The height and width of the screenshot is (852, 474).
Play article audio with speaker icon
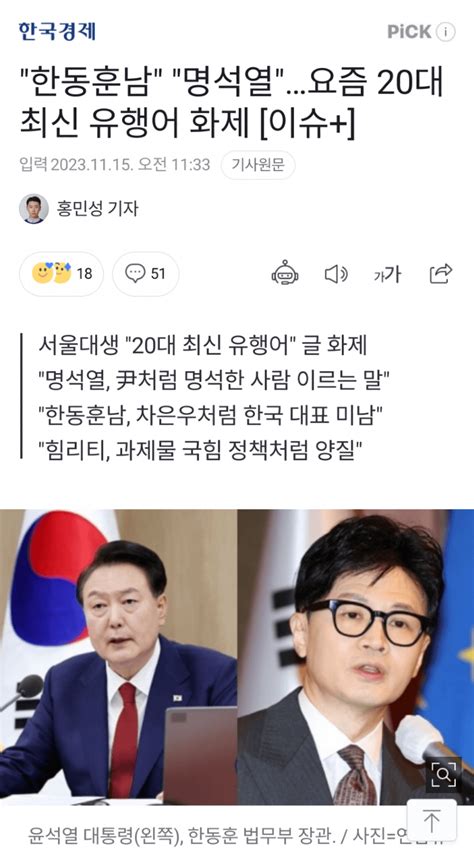[x=336, y=274]
